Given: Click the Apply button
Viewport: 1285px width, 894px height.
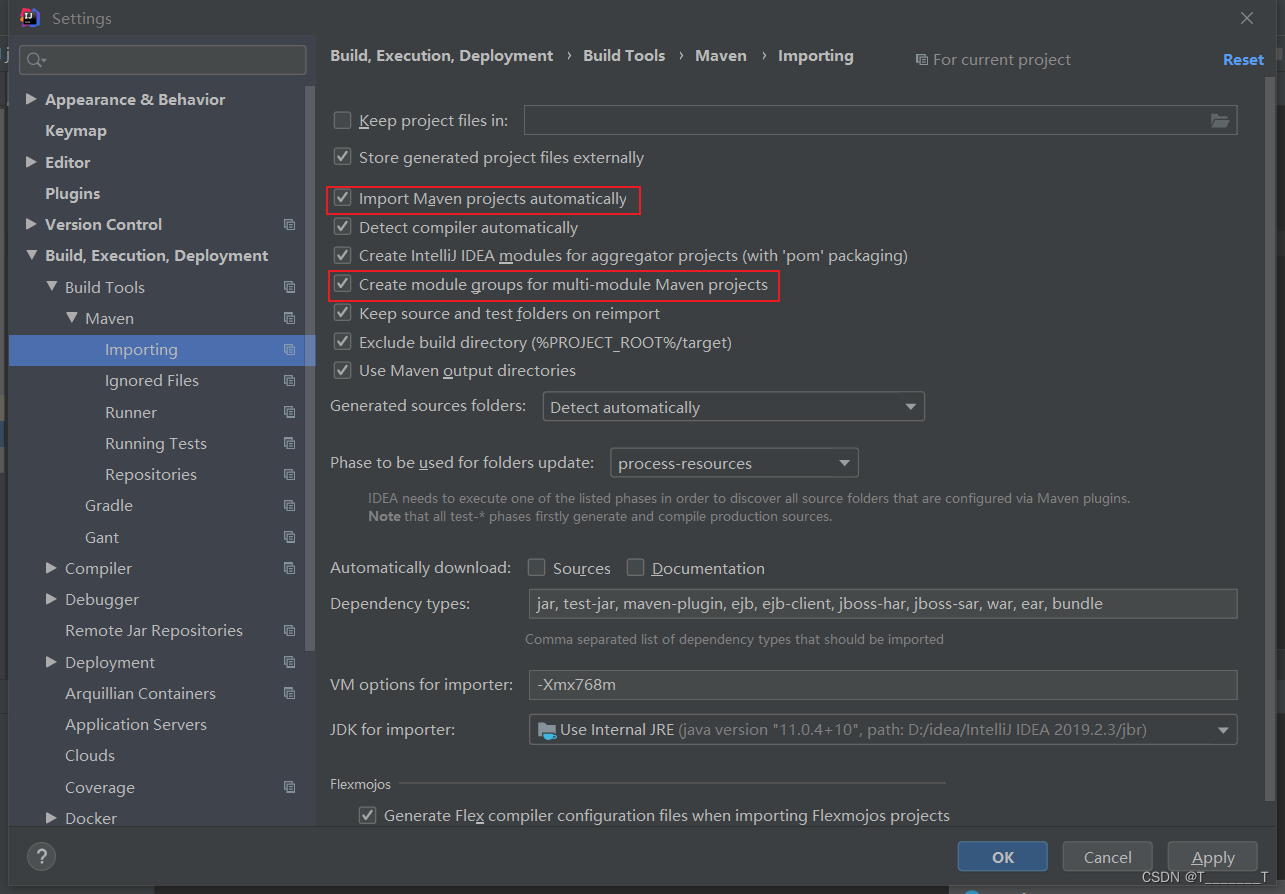Looking at the screenshot, I should (x=1213, y=857).
